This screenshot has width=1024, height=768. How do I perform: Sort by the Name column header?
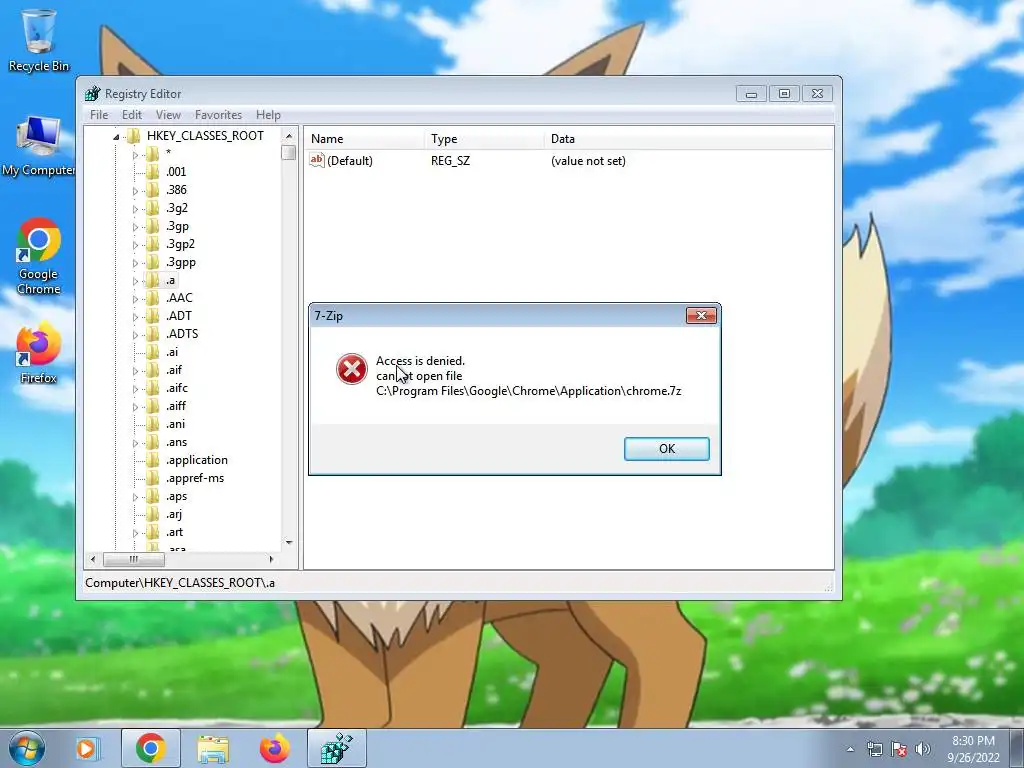(x=364, y=138)
